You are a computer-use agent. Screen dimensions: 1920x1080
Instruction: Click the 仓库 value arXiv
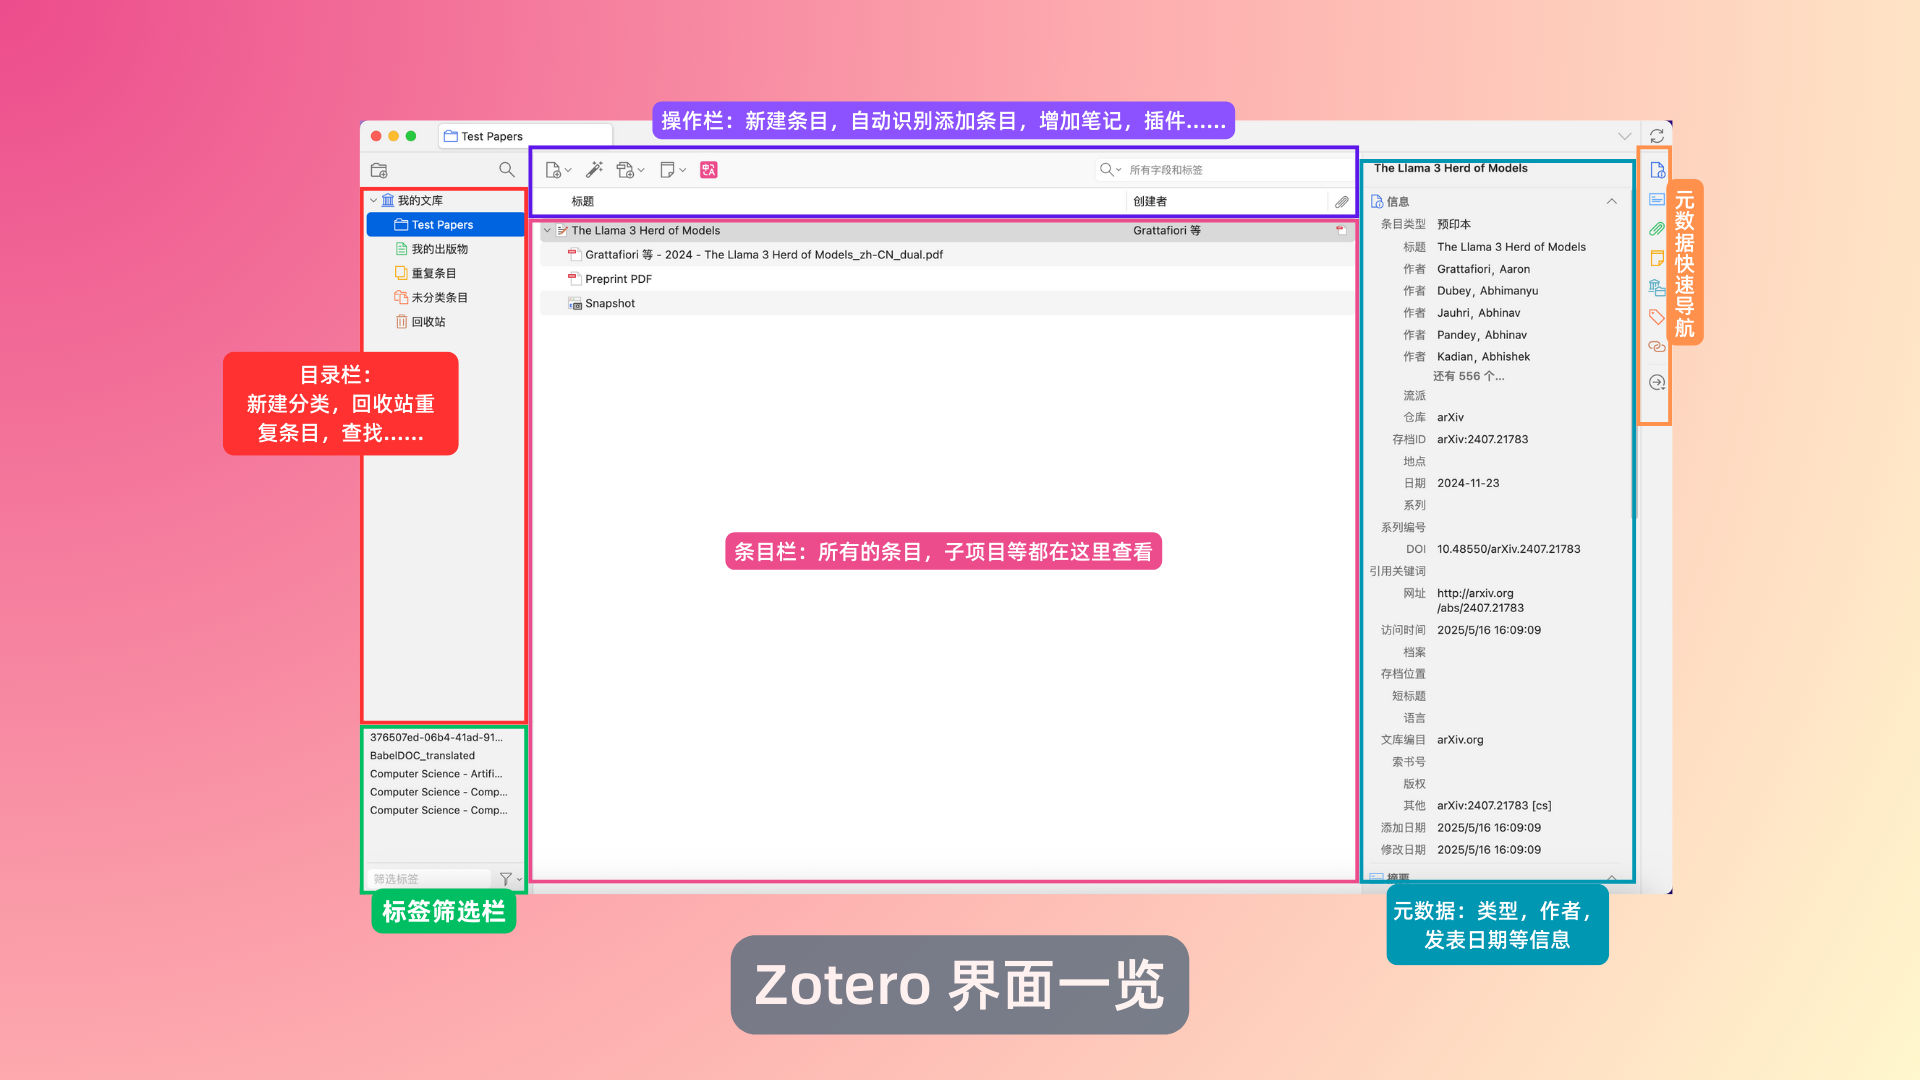pyautogui.click(x=1450, y=418)
